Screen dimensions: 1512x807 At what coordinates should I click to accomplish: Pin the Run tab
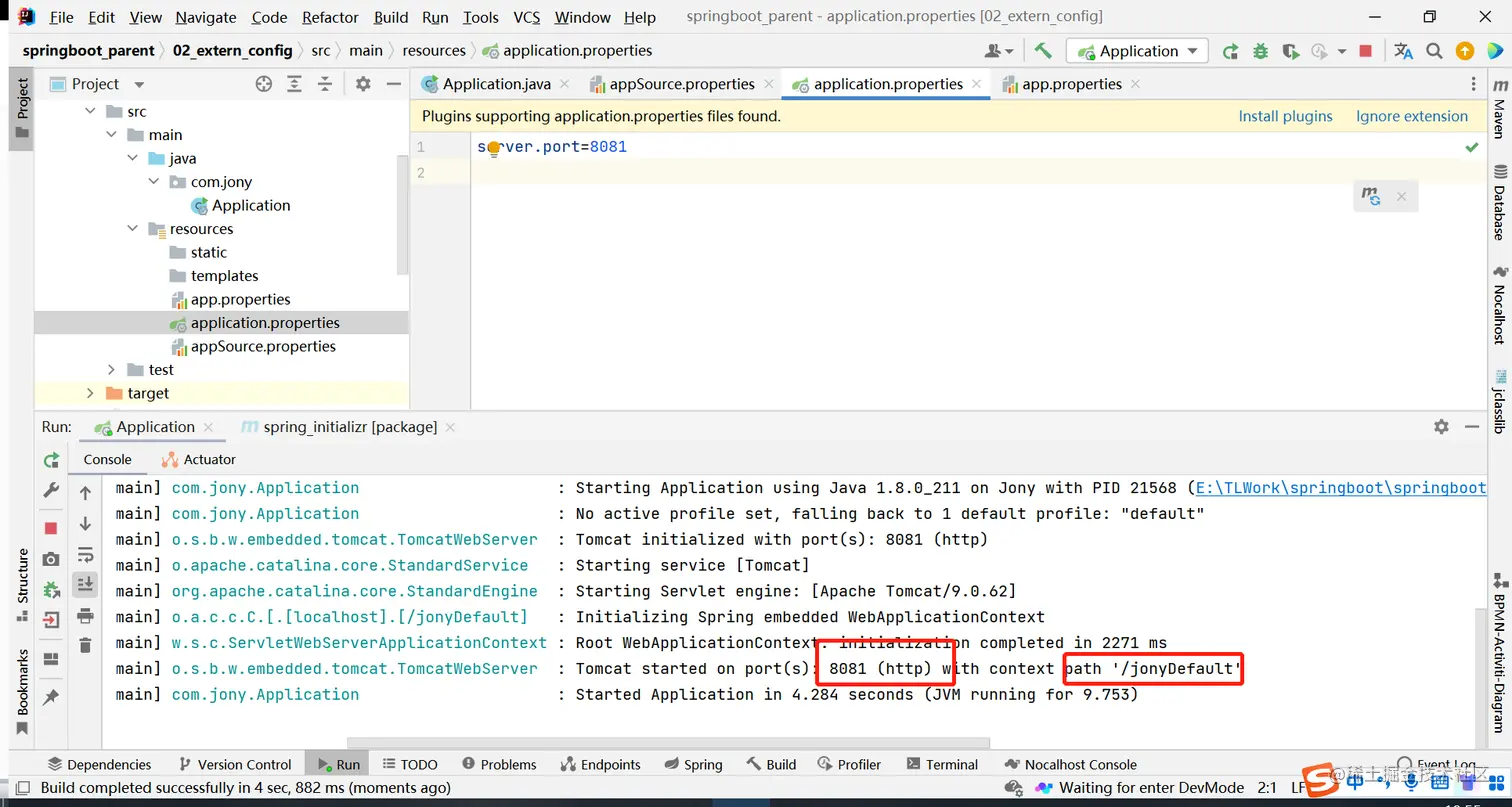[x=51, y=696]
